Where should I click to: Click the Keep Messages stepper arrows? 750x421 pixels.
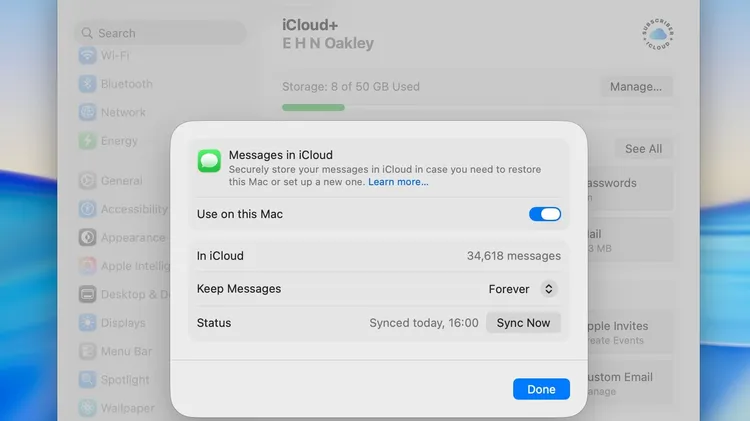(x=549, y=289)
